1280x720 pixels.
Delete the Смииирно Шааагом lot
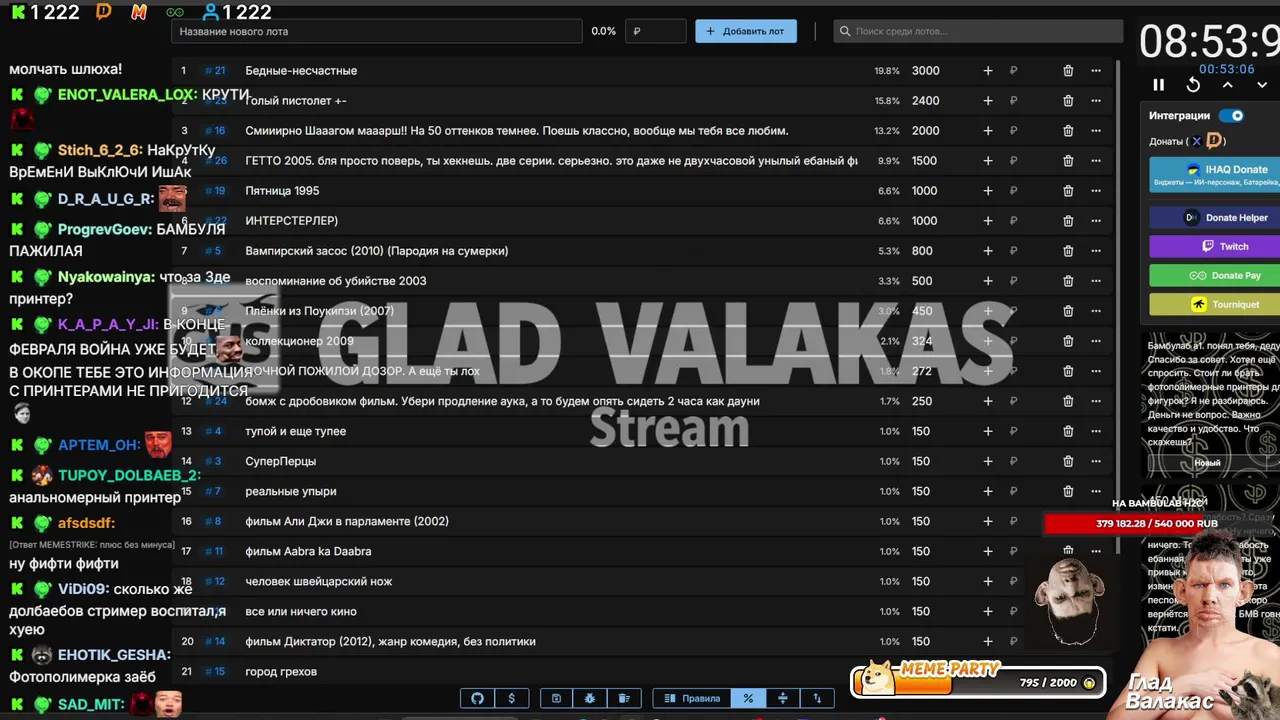tap(1068, 131)
